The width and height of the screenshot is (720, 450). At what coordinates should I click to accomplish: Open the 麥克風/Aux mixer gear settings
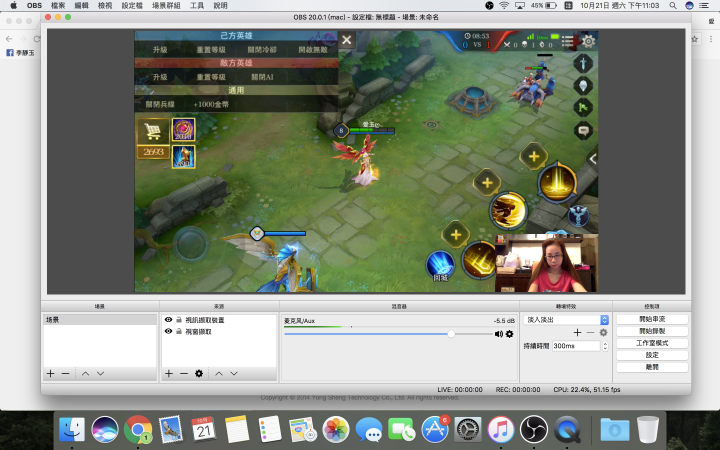pyautogui.click(x=510, y=334)
